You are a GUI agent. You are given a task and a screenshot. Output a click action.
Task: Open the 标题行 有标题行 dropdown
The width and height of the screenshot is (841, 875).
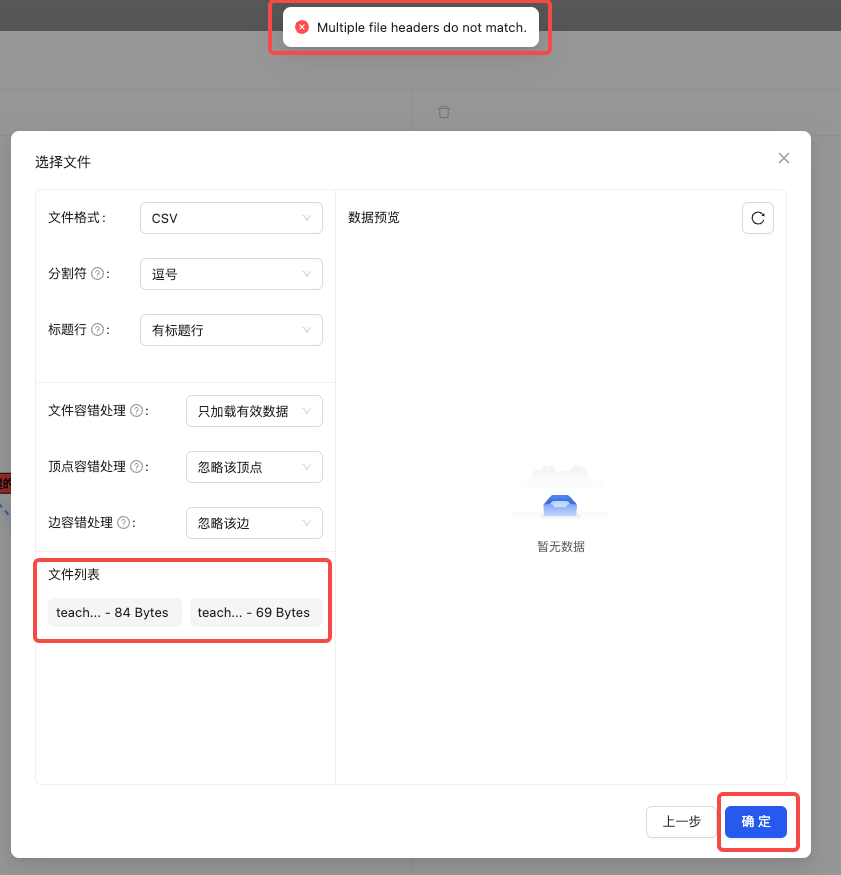231,330
